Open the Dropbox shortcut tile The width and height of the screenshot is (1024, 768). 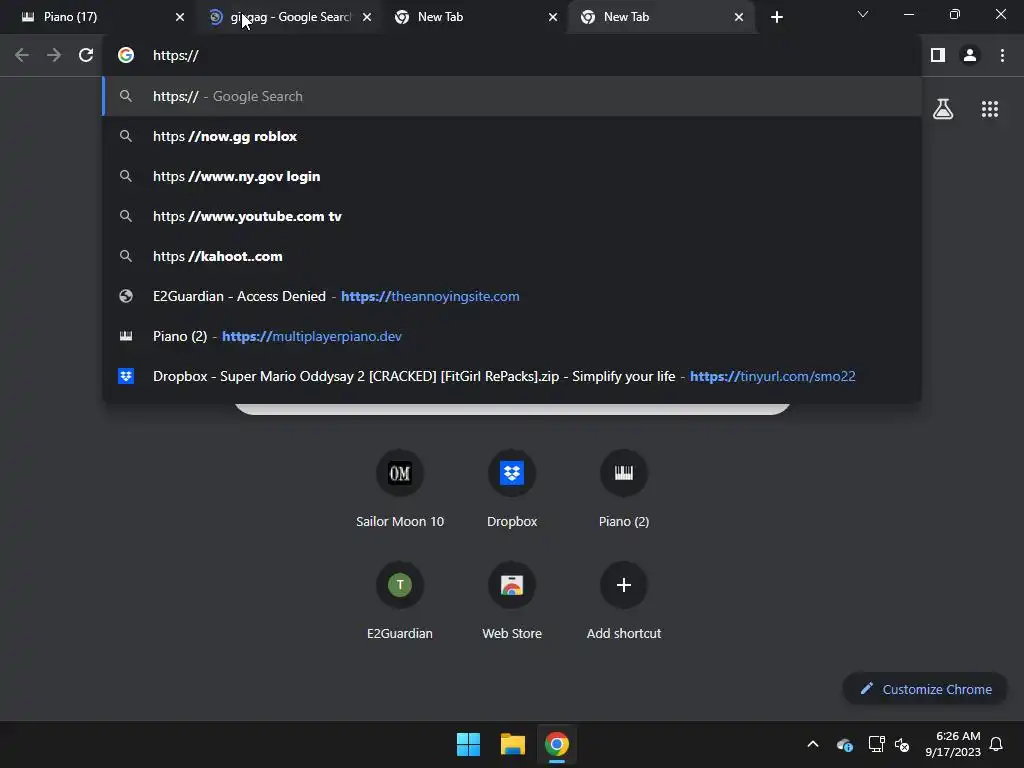[512, 490]
